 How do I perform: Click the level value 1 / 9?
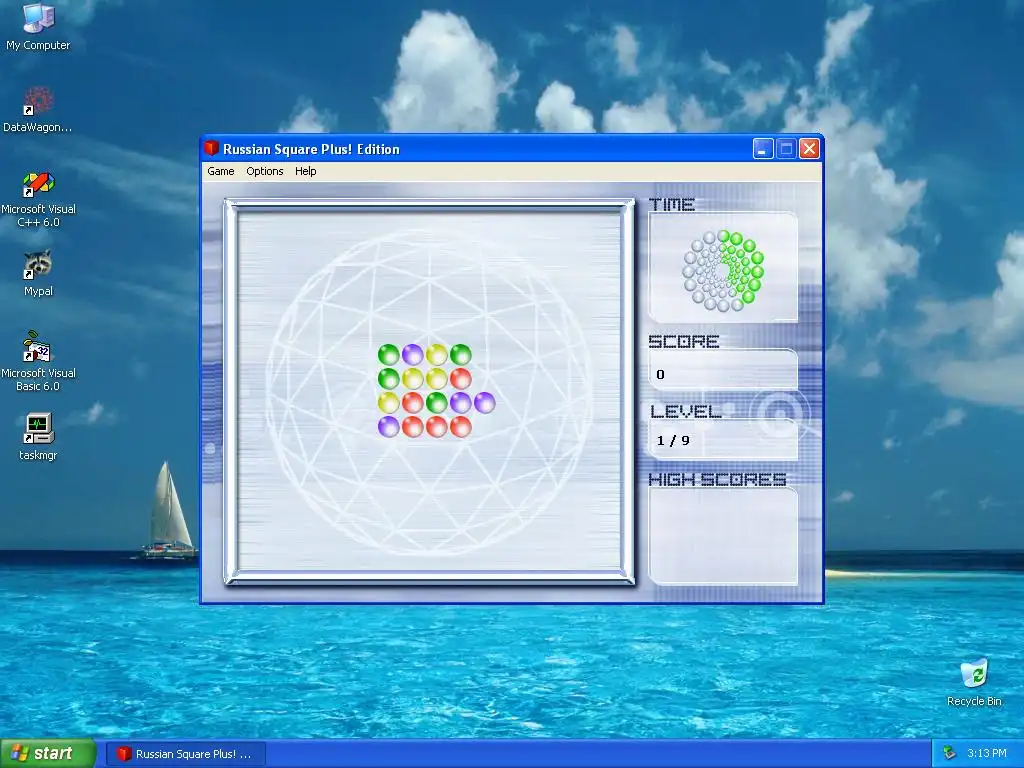673,440
